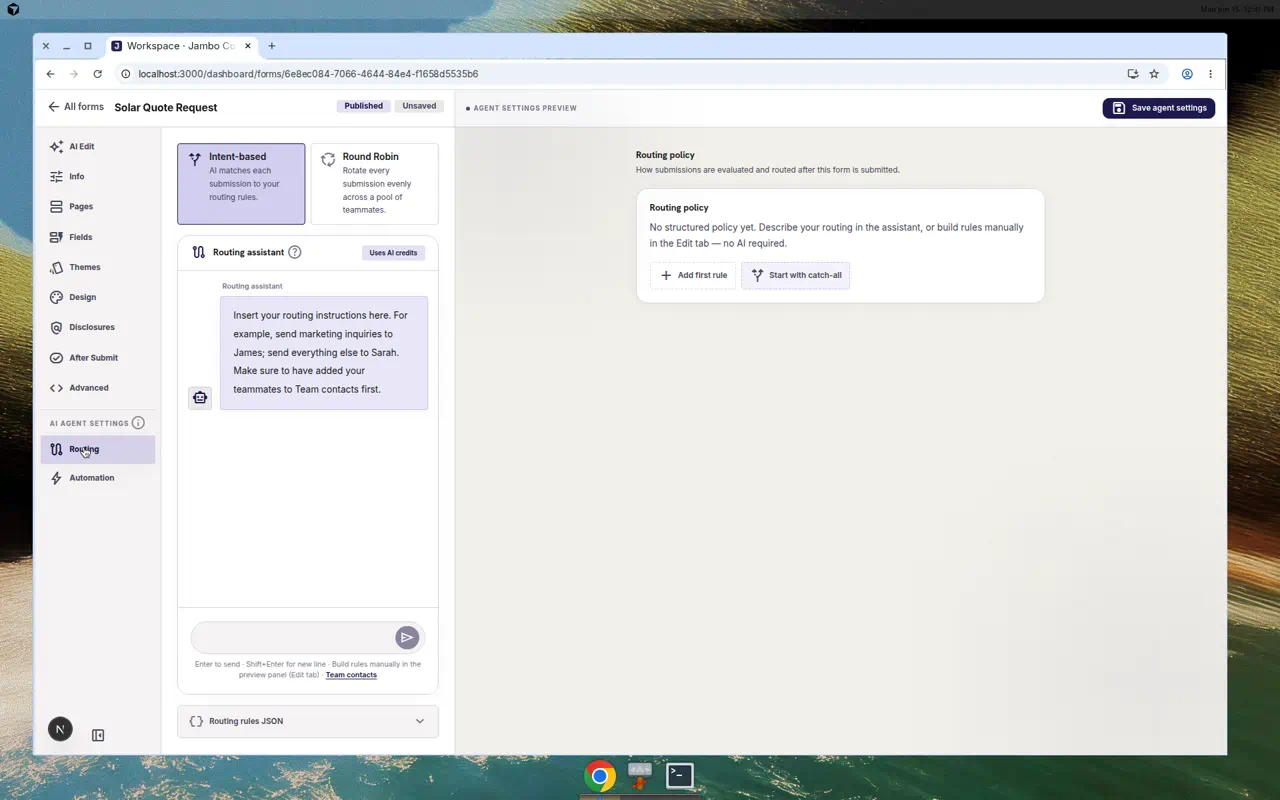Click the Agent Settings Preview label
The width and height of the screenshot is (1280, 800).
[x=525, y=108]
